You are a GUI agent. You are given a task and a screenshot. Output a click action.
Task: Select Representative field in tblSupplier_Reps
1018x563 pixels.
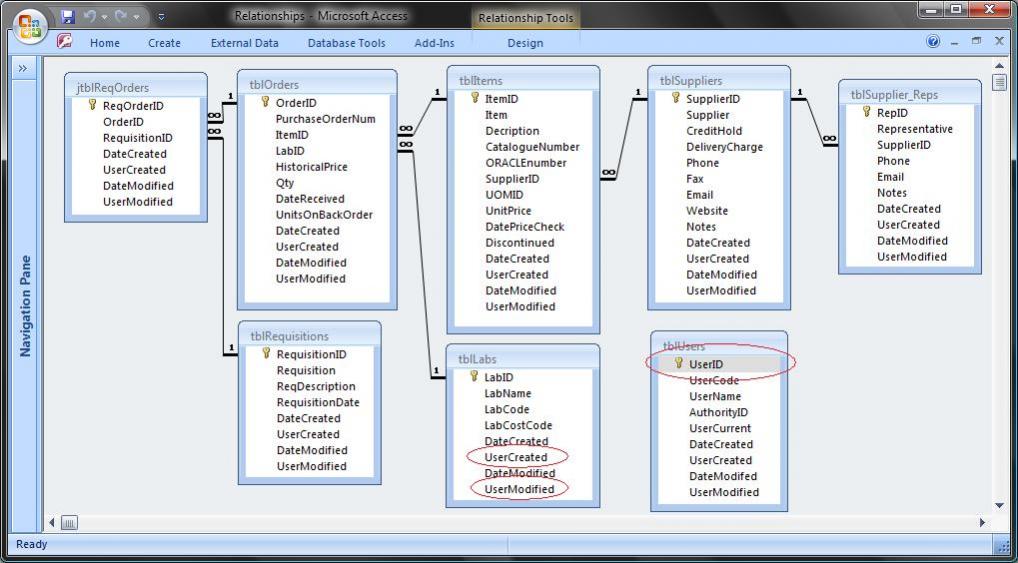915,129
